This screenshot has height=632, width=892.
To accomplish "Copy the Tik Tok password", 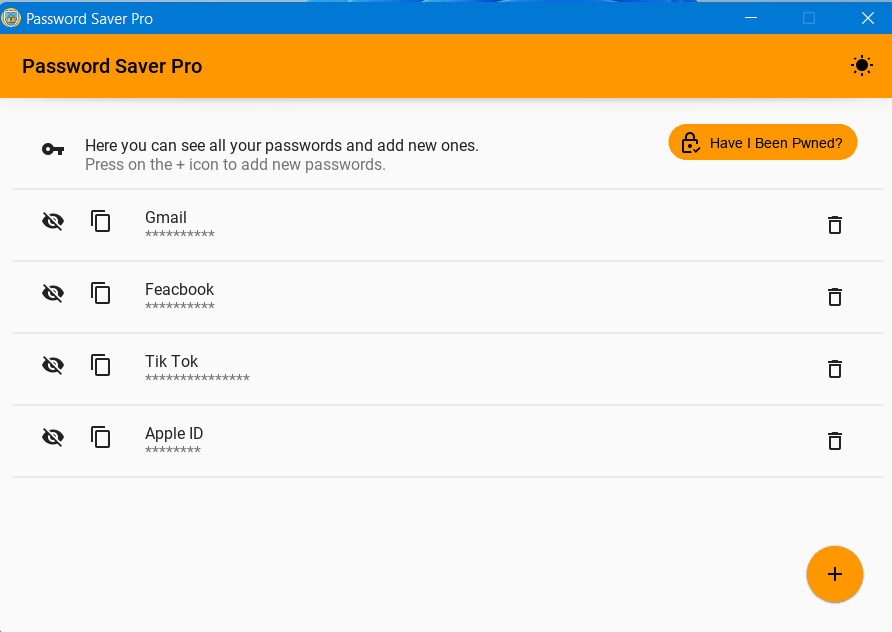I will [x=101, y=365].
